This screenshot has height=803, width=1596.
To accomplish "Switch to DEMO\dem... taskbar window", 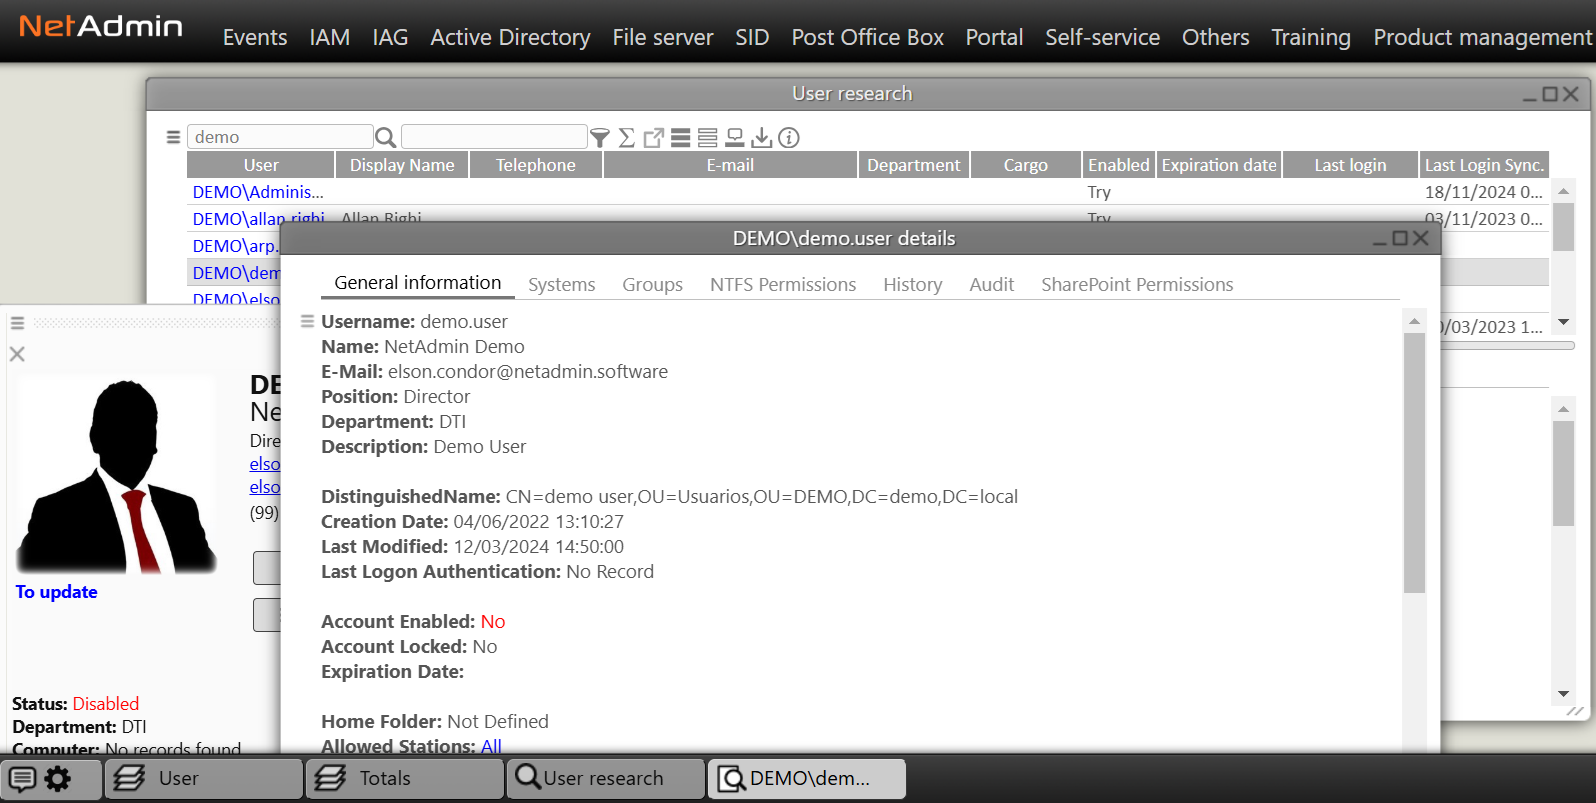I will (x=807, y=779).
